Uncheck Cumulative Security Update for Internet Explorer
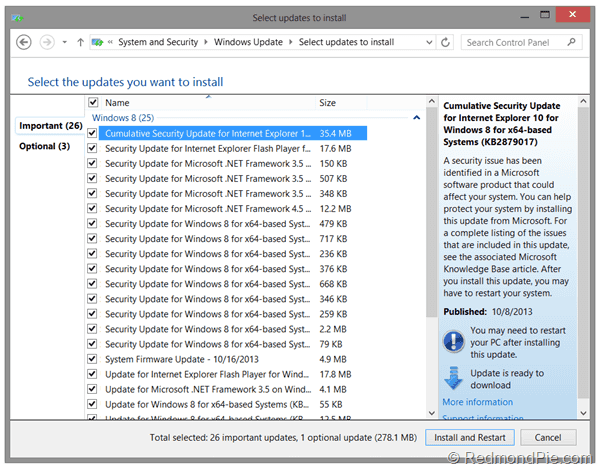 [92, 133]
